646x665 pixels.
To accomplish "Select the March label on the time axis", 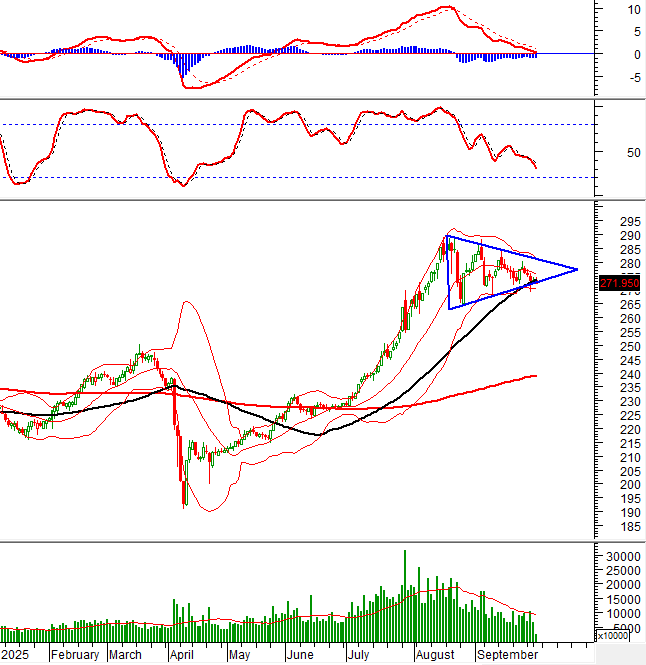I will tap(125, 655).
